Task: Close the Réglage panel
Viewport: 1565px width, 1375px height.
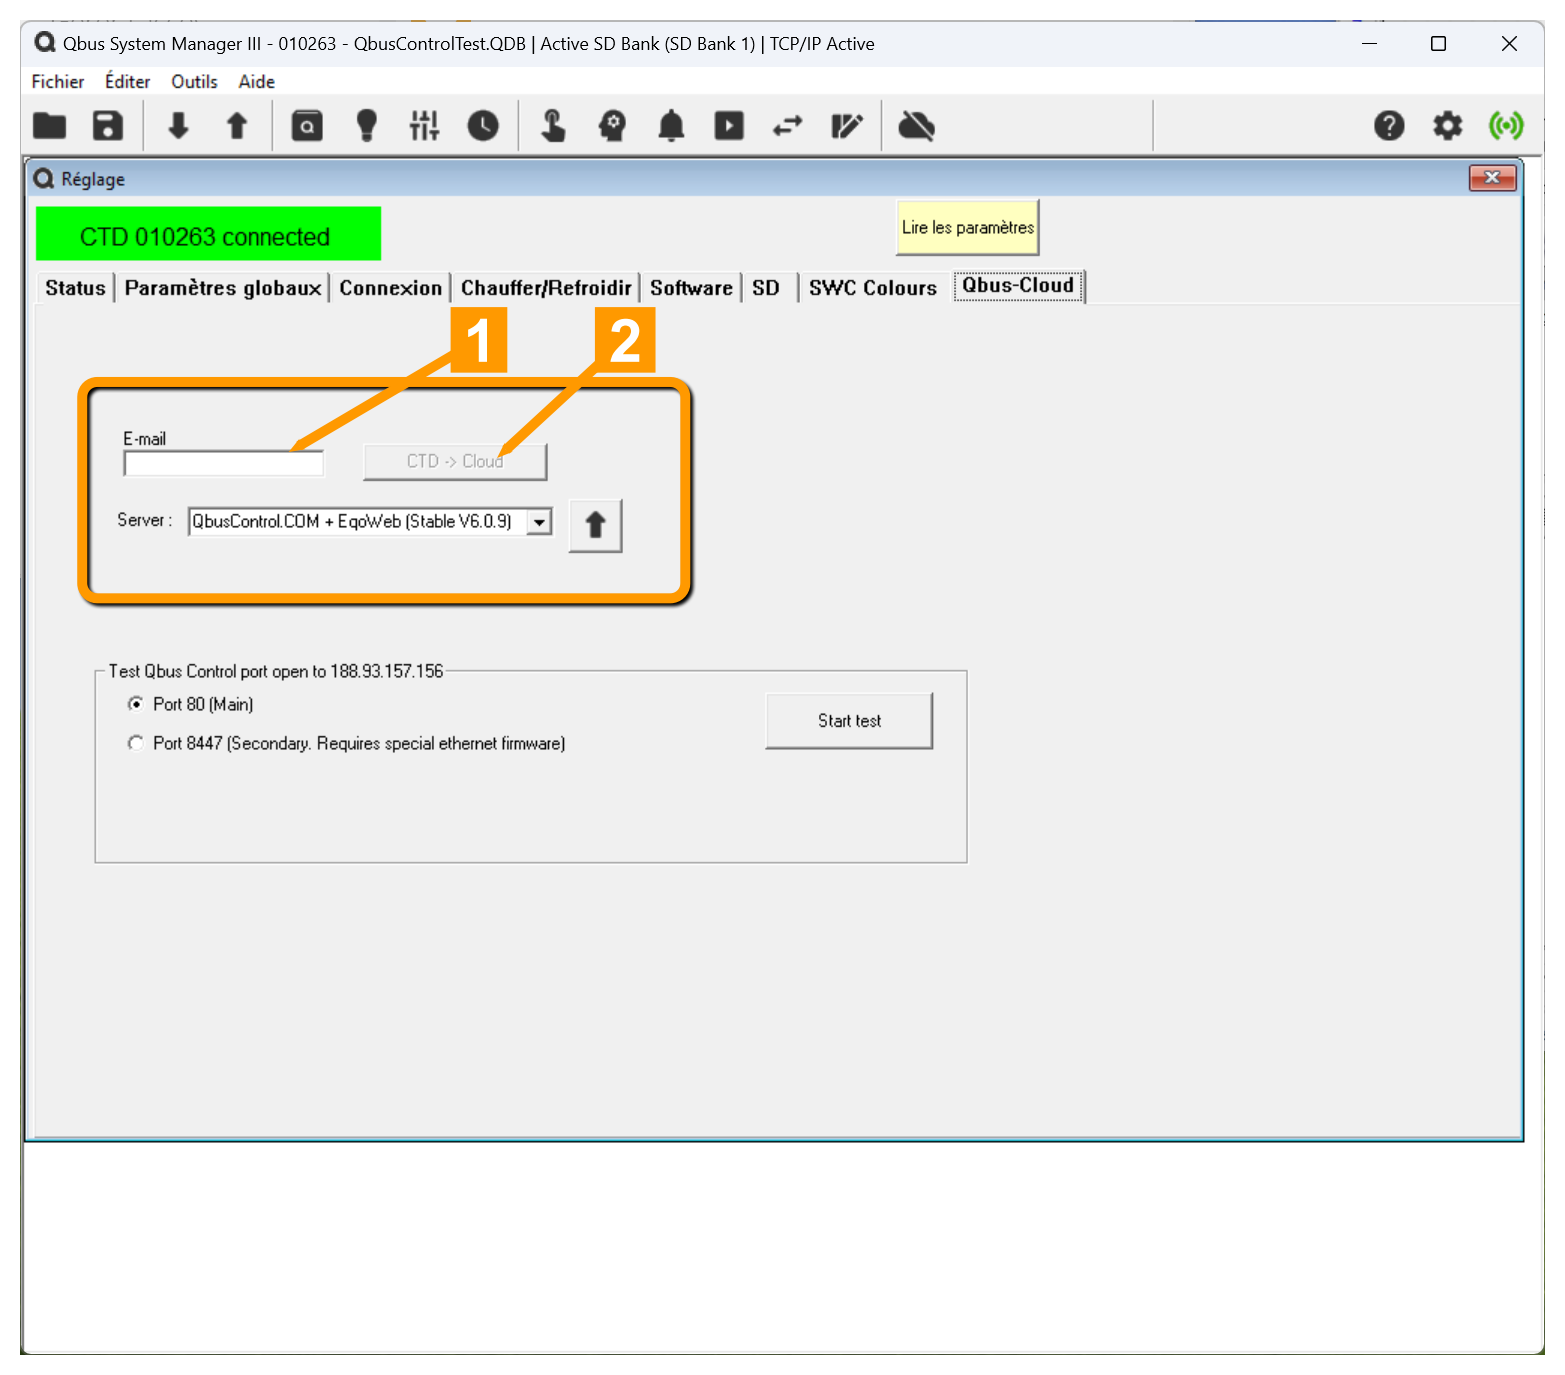Action: (1492, 178)
